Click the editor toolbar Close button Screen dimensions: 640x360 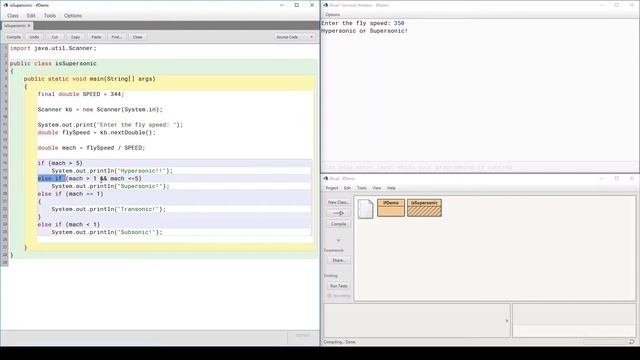coord(138,37)
